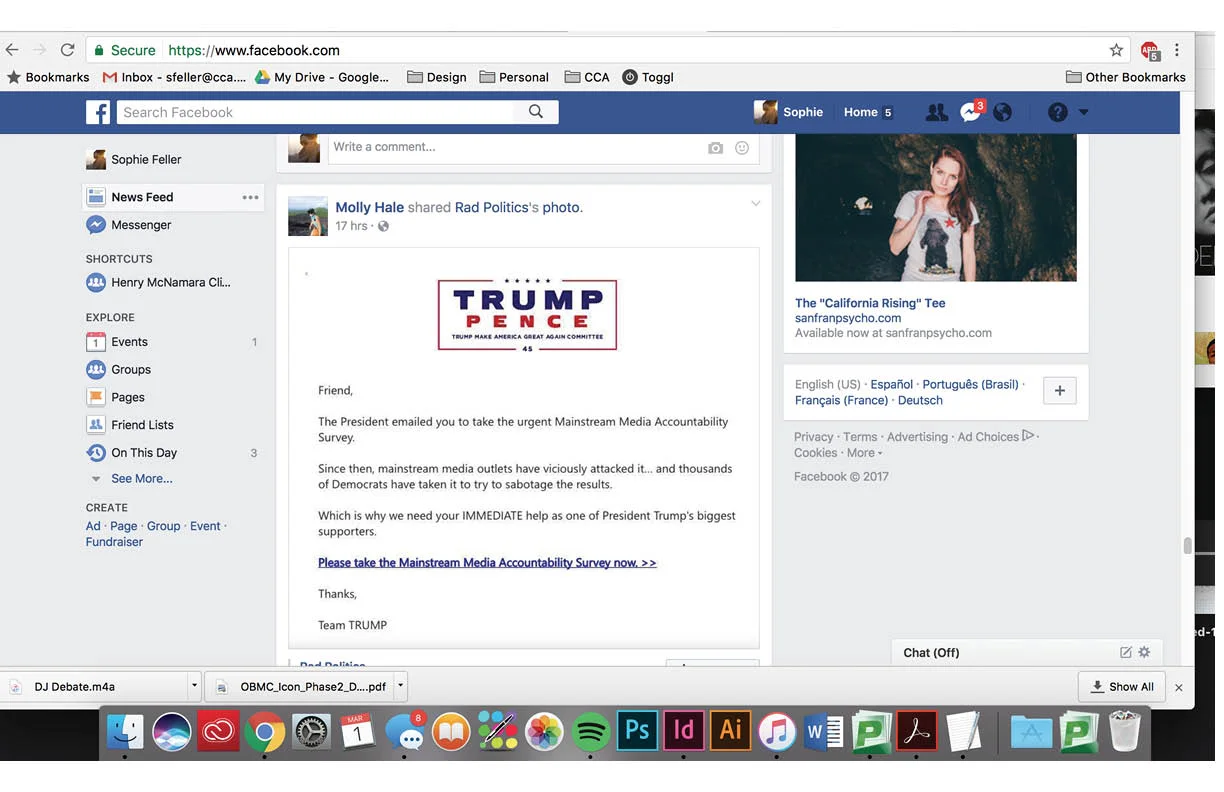Open OBMC_Icon PDF download menu arrow
The height and width of the screenshot is (792, 1224).
(400, 687)
